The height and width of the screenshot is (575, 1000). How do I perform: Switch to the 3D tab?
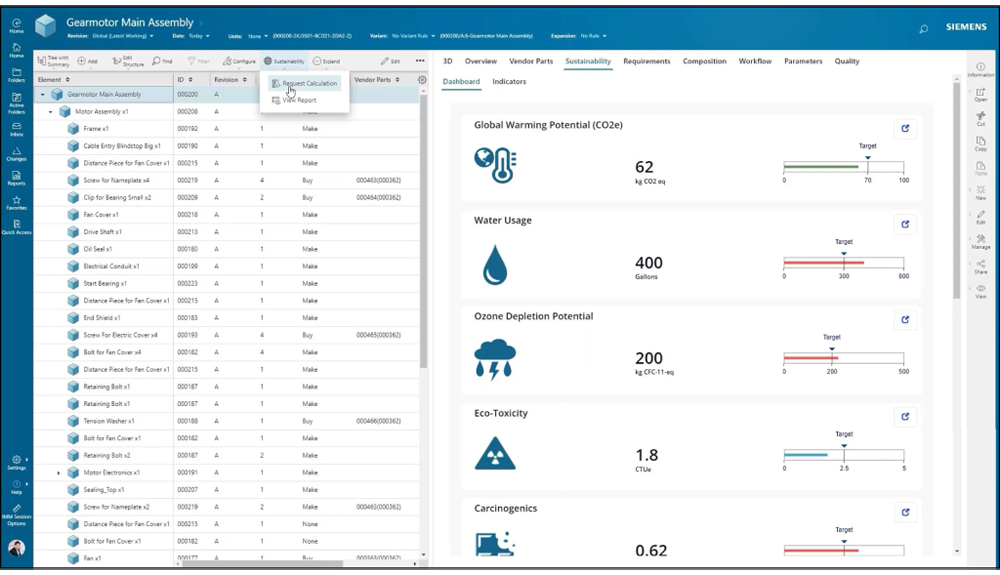pos(448,61)
